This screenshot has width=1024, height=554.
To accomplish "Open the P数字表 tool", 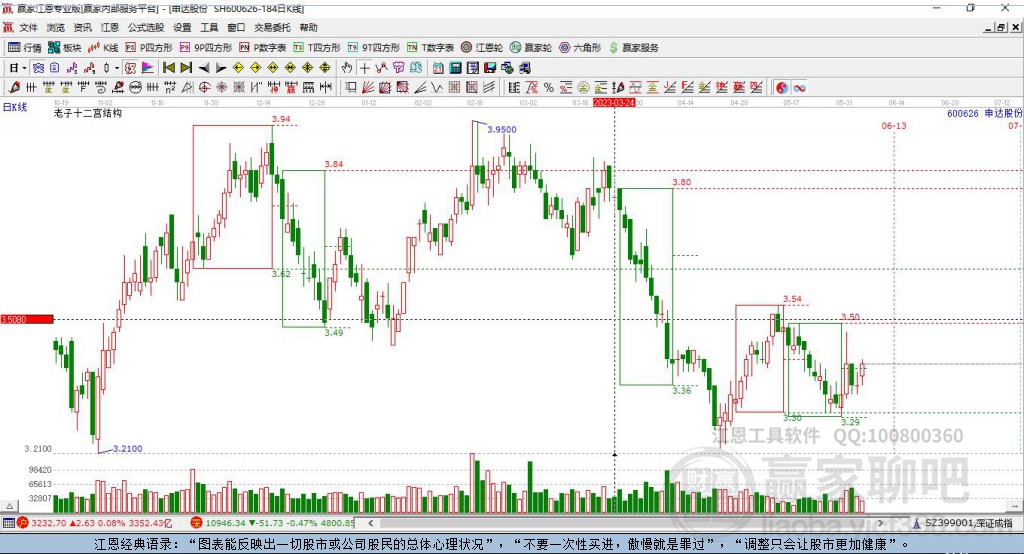I will (x=263, y=48).
